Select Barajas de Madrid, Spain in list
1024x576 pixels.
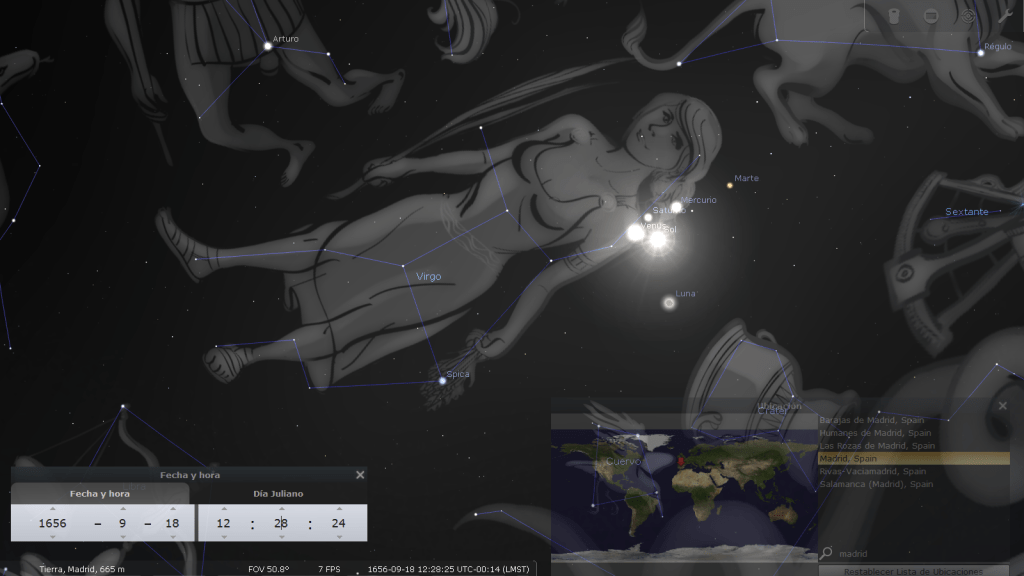[874, 420]
